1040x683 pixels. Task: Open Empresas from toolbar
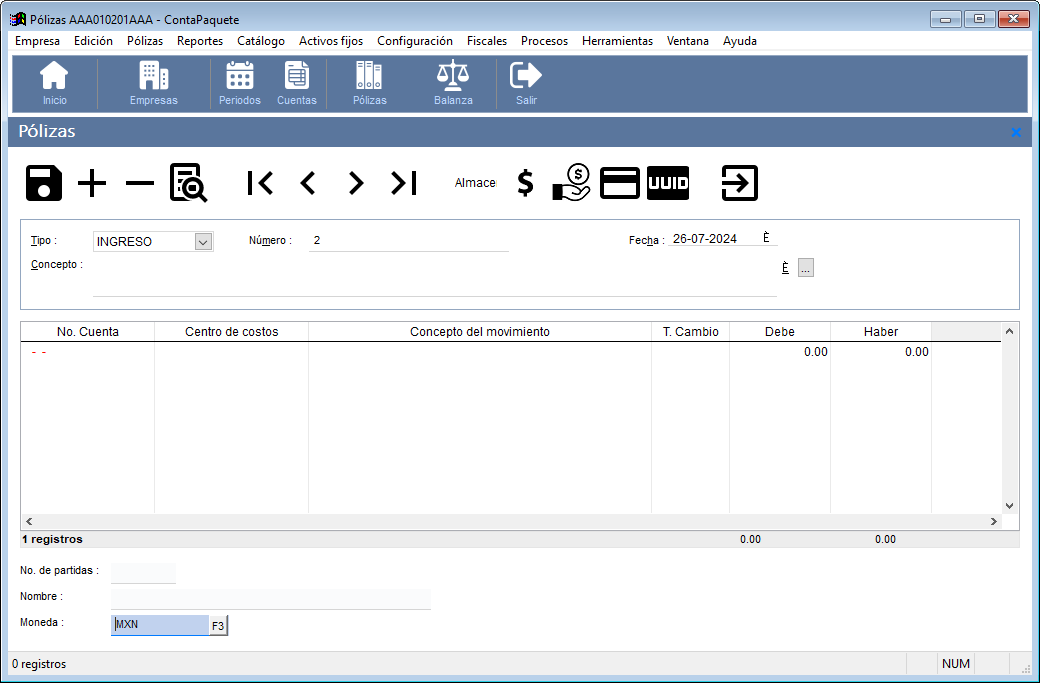click(153, 83)
